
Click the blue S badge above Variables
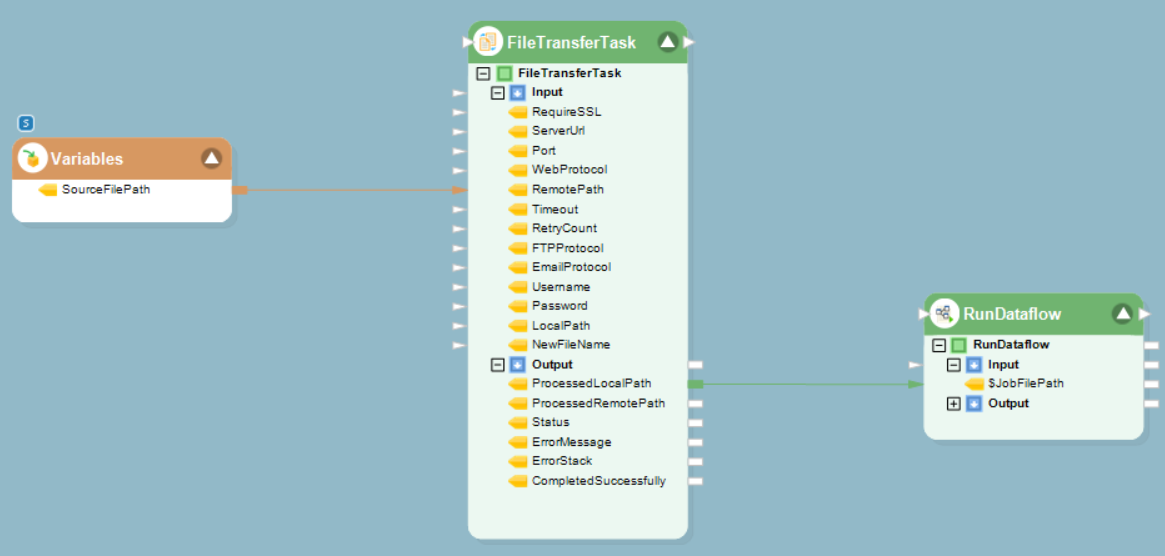click(26, 124)
